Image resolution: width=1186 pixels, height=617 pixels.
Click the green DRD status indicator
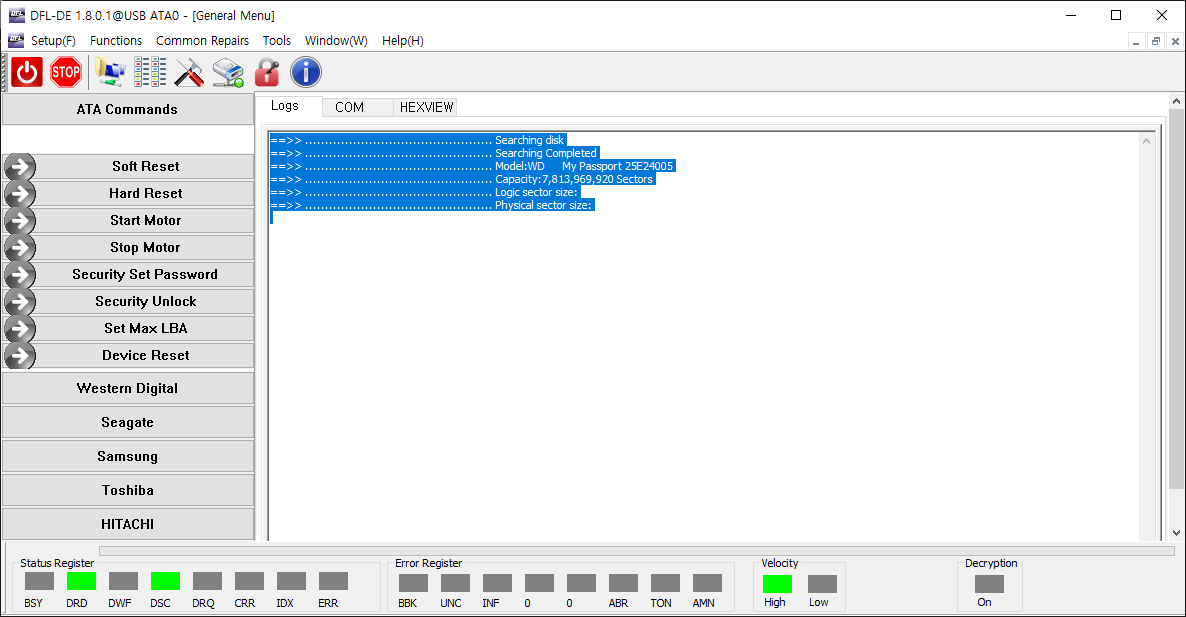pos(81,581)
